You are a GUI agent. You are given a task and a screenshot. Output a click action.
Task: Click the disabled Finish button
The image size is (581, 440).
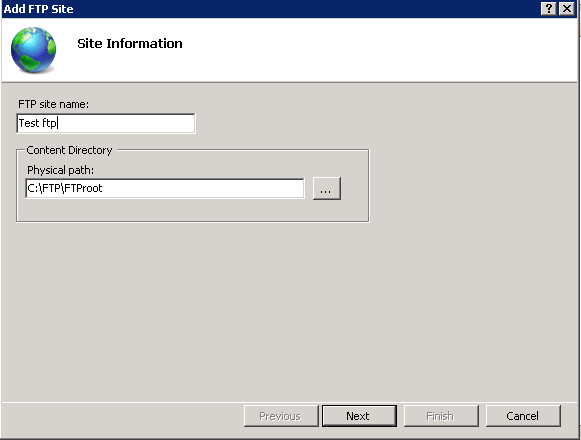pos(441,416)
